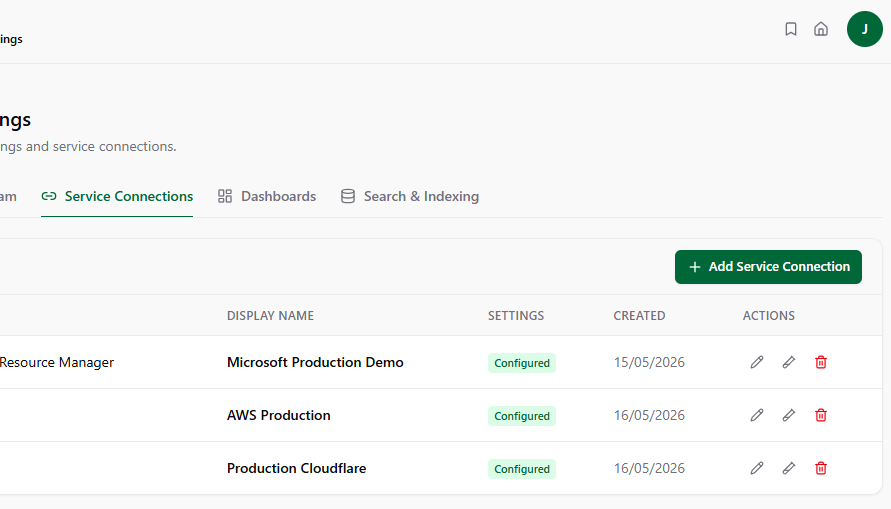891x509 pixels.
Task: Click the Production Cloudflare created date 16/05/2026
Action: click(649, 468)
